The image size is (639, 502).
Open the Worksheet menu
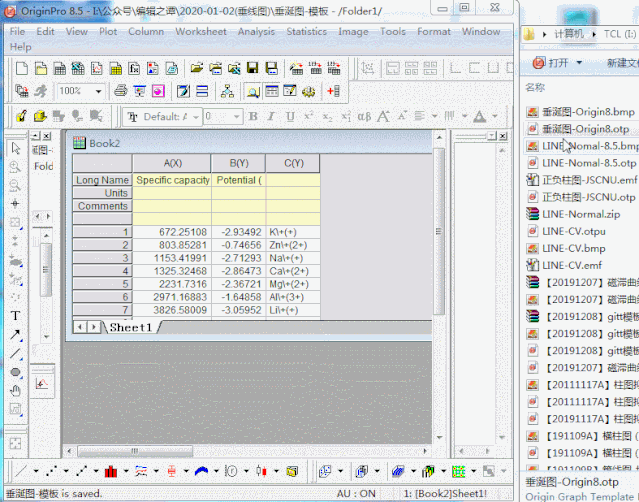pyautogui.click(x=200, y=31)
